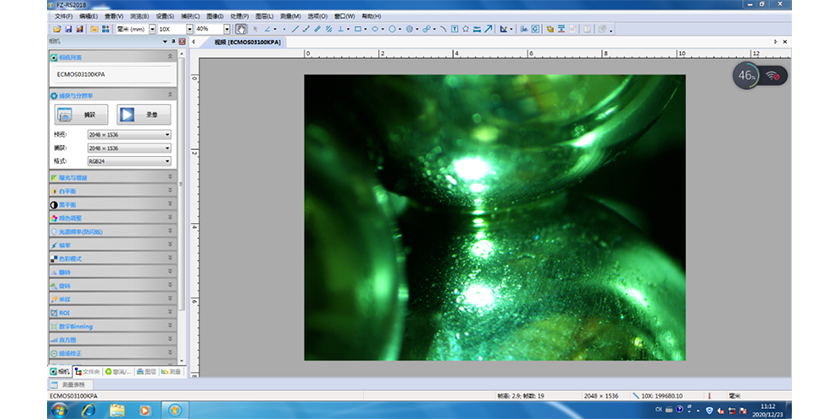Image resolution: width=840 pixels, height=420 pixels.
Task: Select the text annotation tool
Action: click(454, 29)
